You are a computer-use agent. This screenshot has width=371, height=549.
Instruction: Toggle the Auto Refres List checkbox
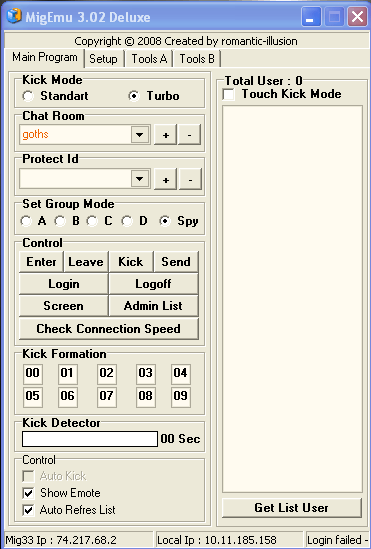tap(28, 510)
